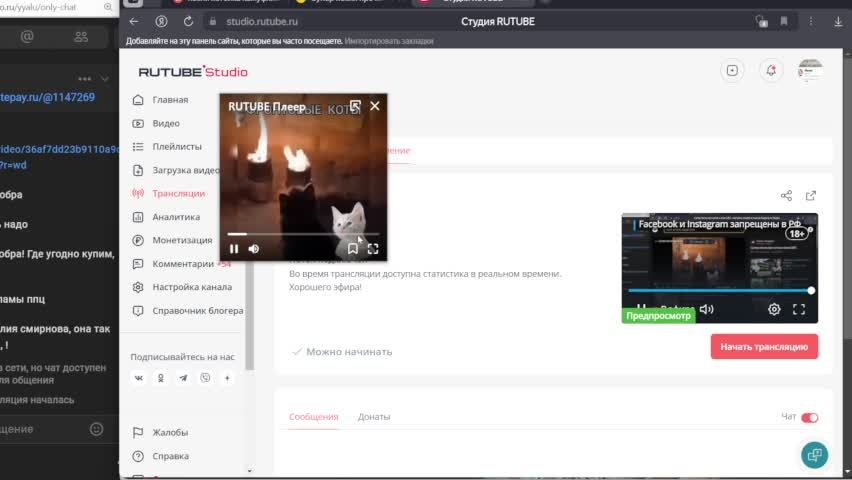Open Настройка канала settings page
852x480 pixels.
click(191, 287)
